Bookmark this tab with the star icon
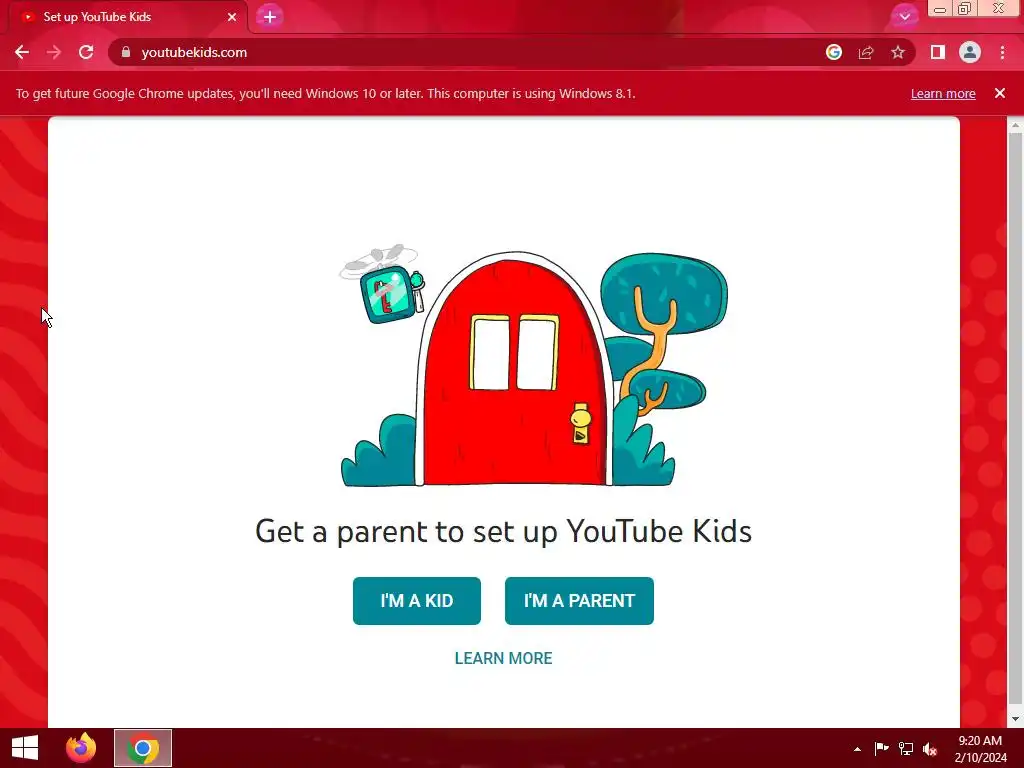This screenshot has height=768, width=1024. click(898, 52)
